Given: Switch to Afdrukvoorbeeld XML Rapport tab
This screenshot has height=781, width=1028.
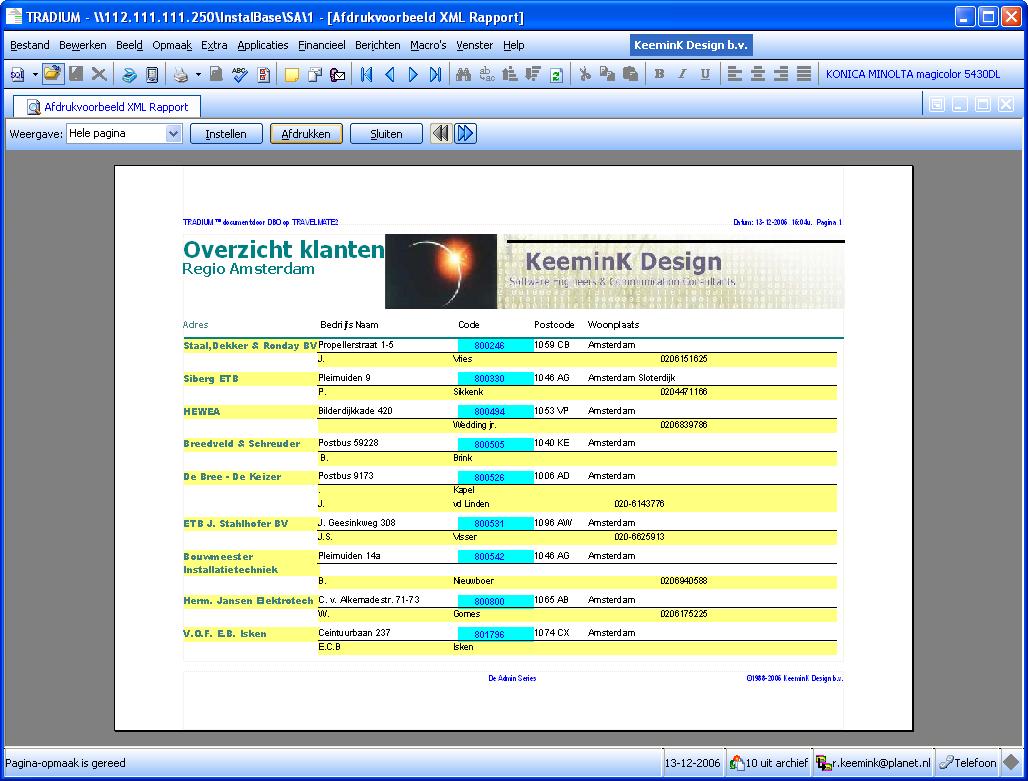Looking at the screenshot, I should click(x=108, y=106).
